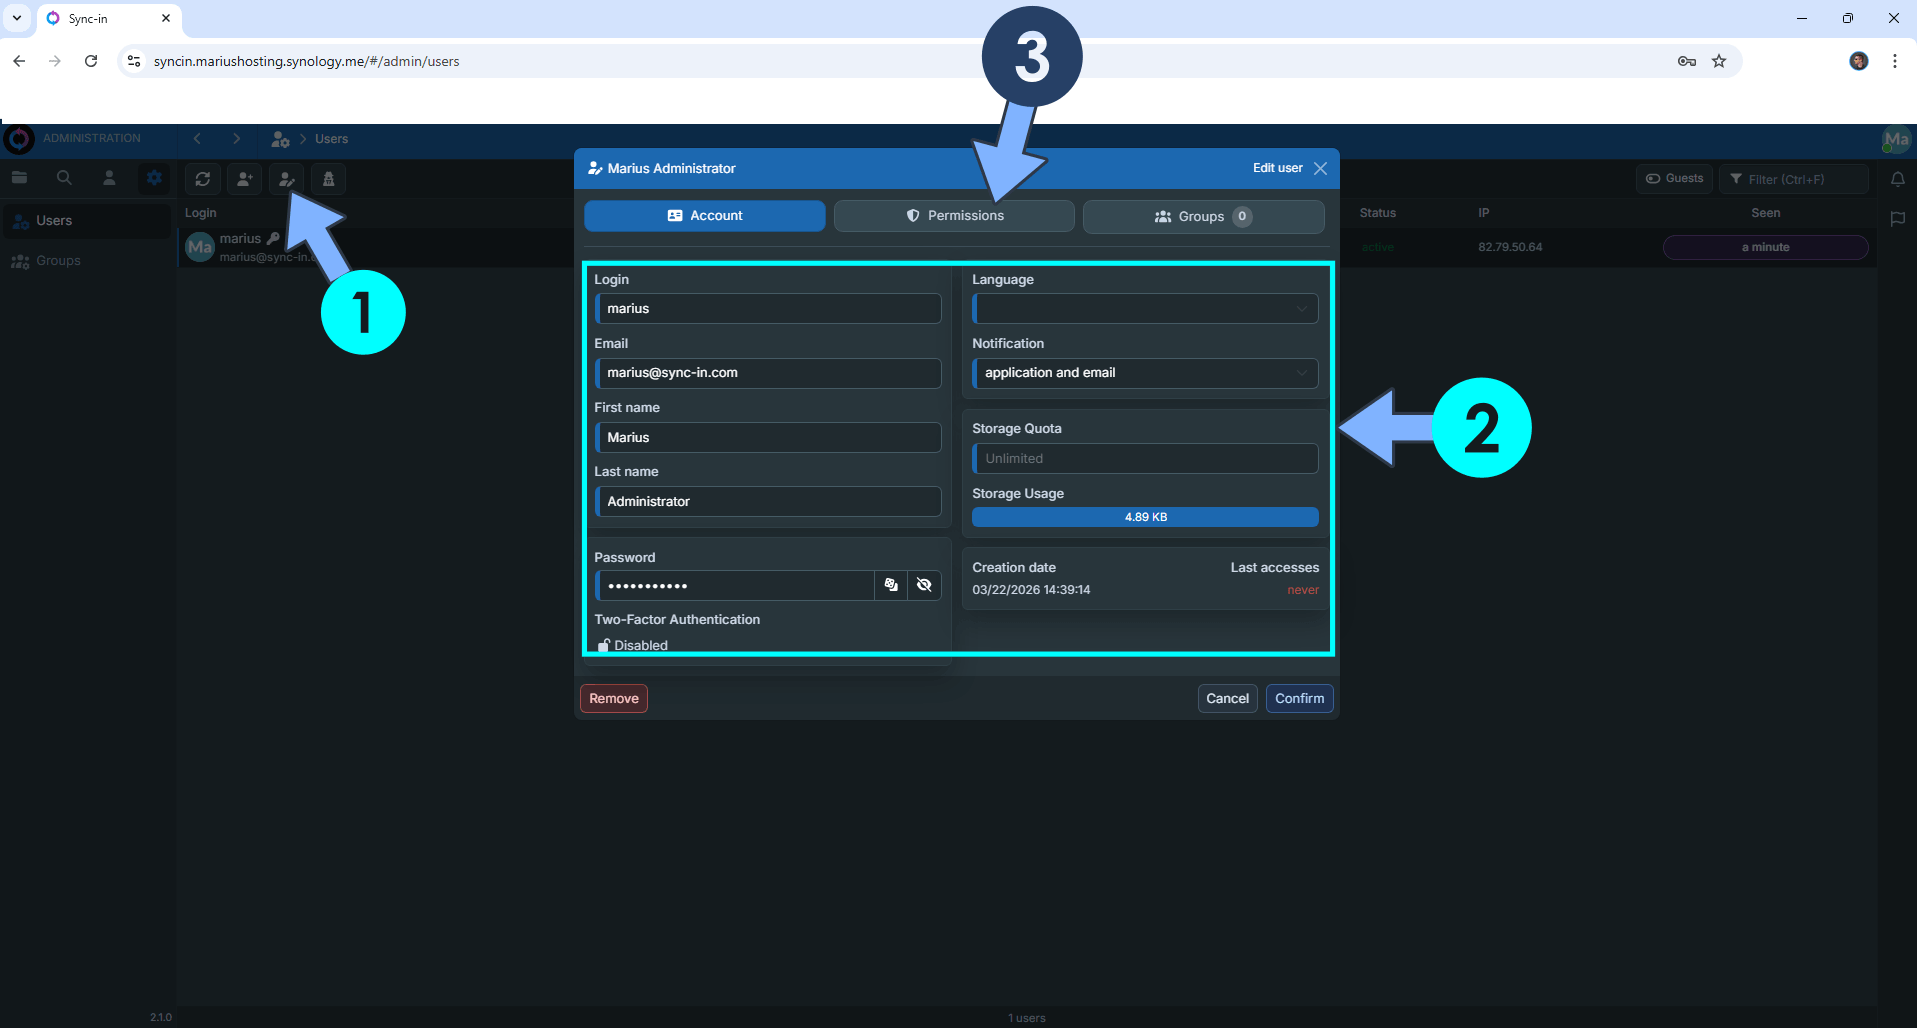1917x1028 pixels.
Task: Toggle password visibility with the eye icon
Action: [924, 585]
